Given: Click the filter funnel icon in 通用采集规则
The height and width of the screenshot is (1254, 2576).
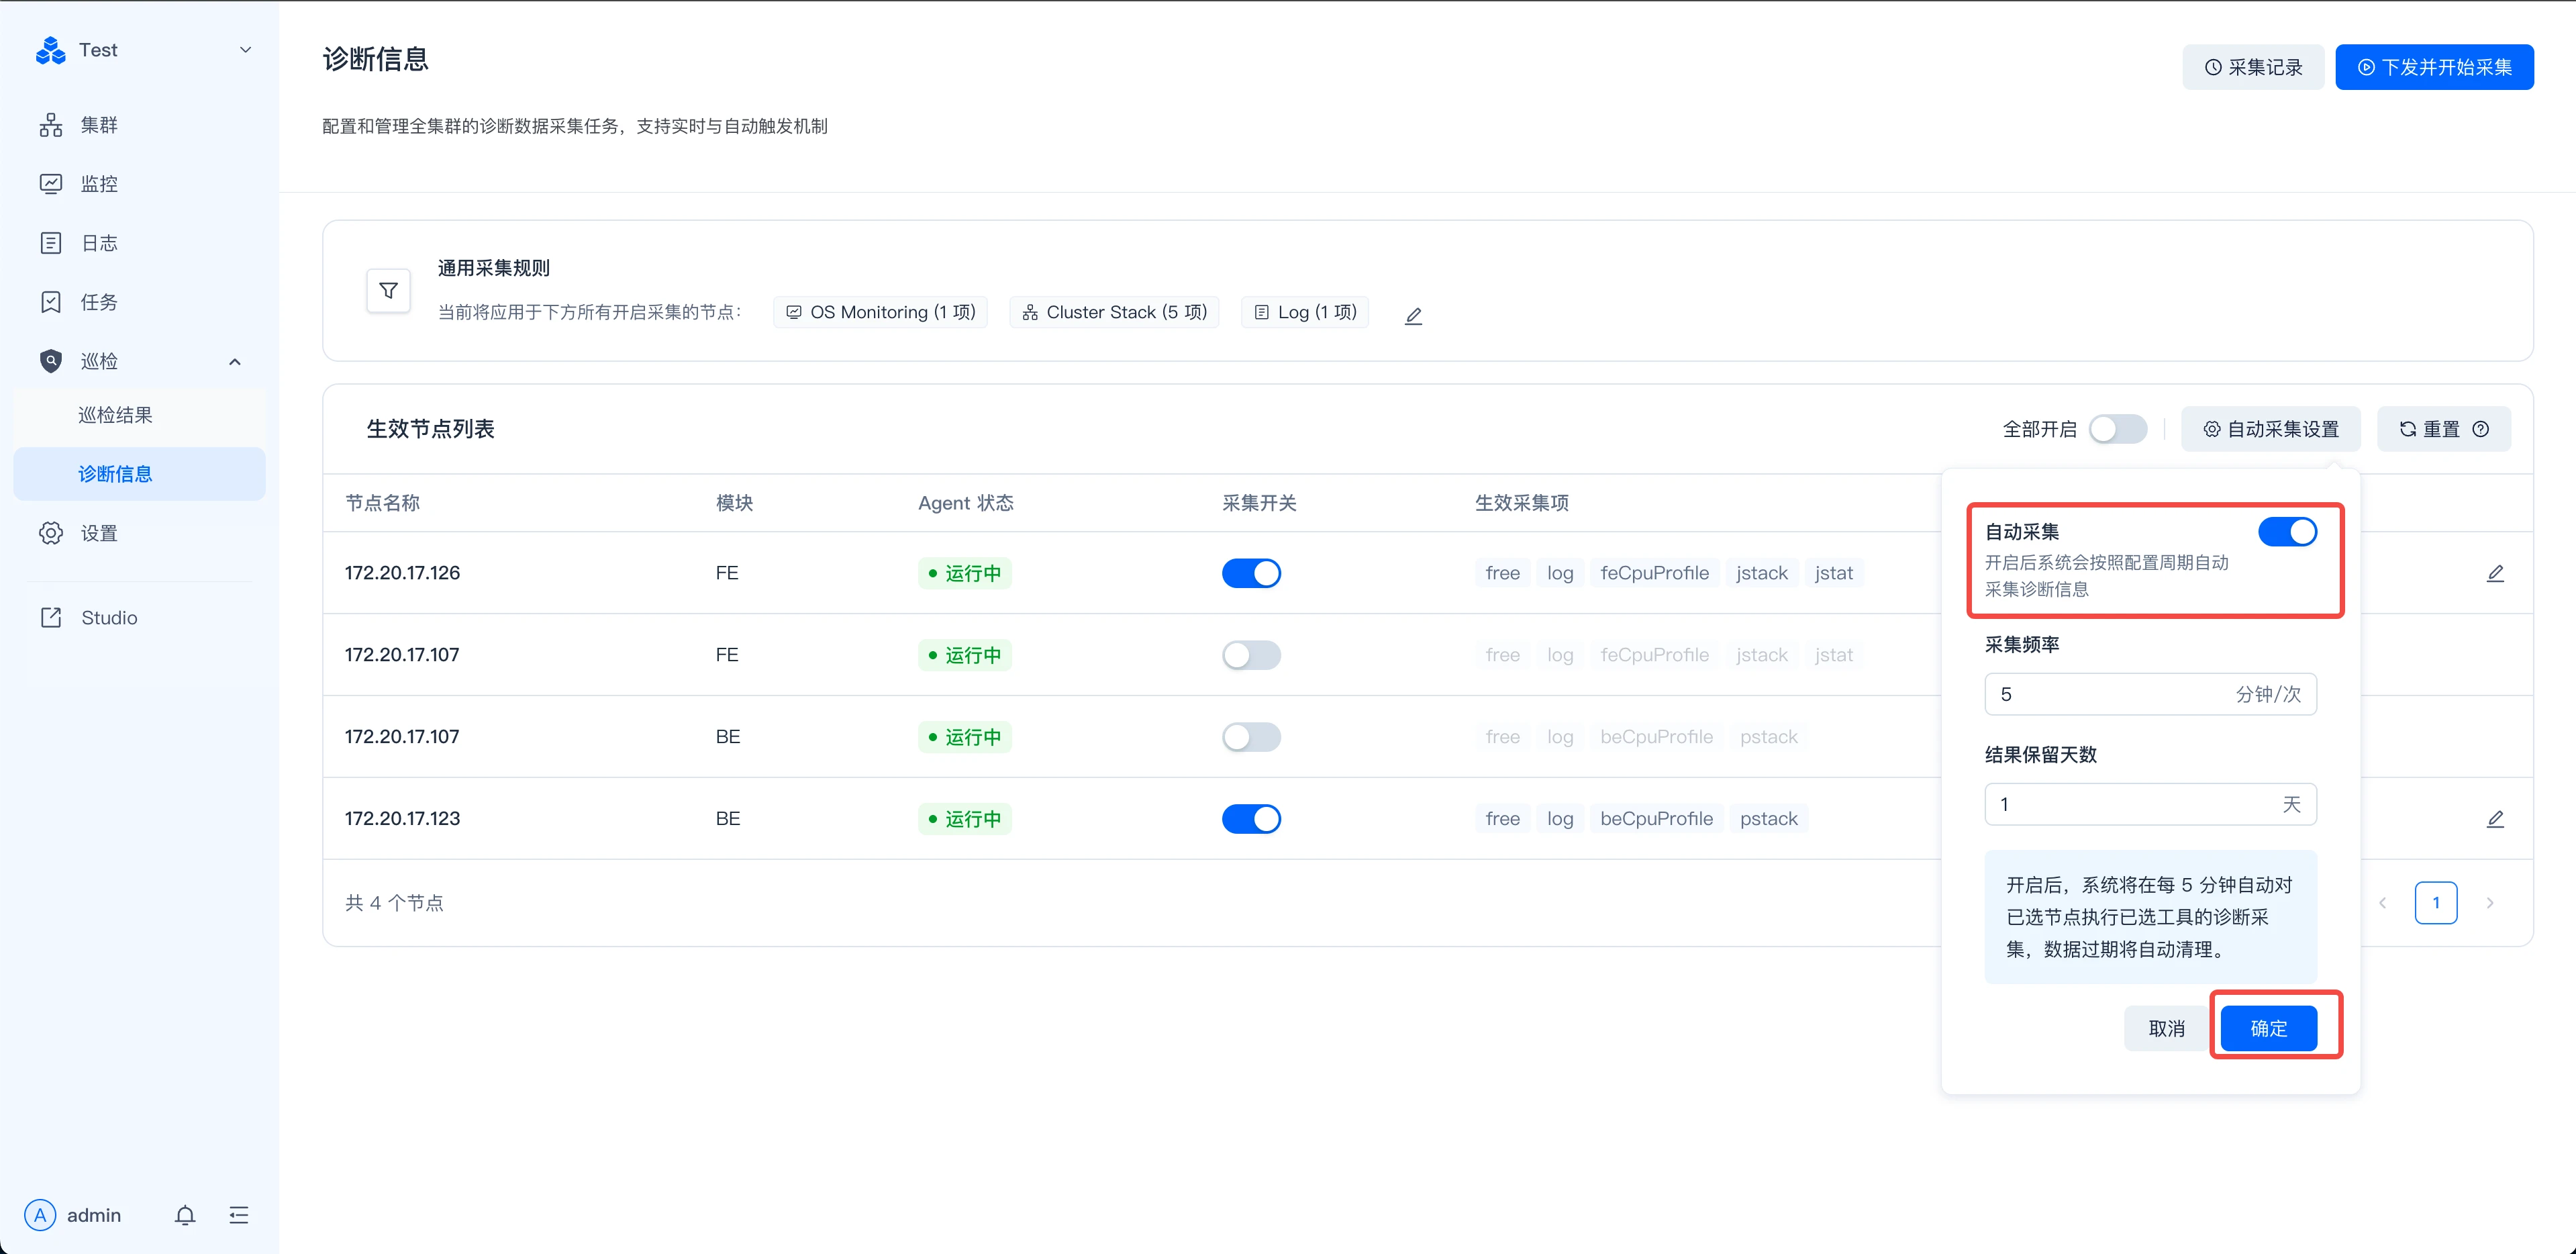Looking at the screenshot, I should (389, 291).
